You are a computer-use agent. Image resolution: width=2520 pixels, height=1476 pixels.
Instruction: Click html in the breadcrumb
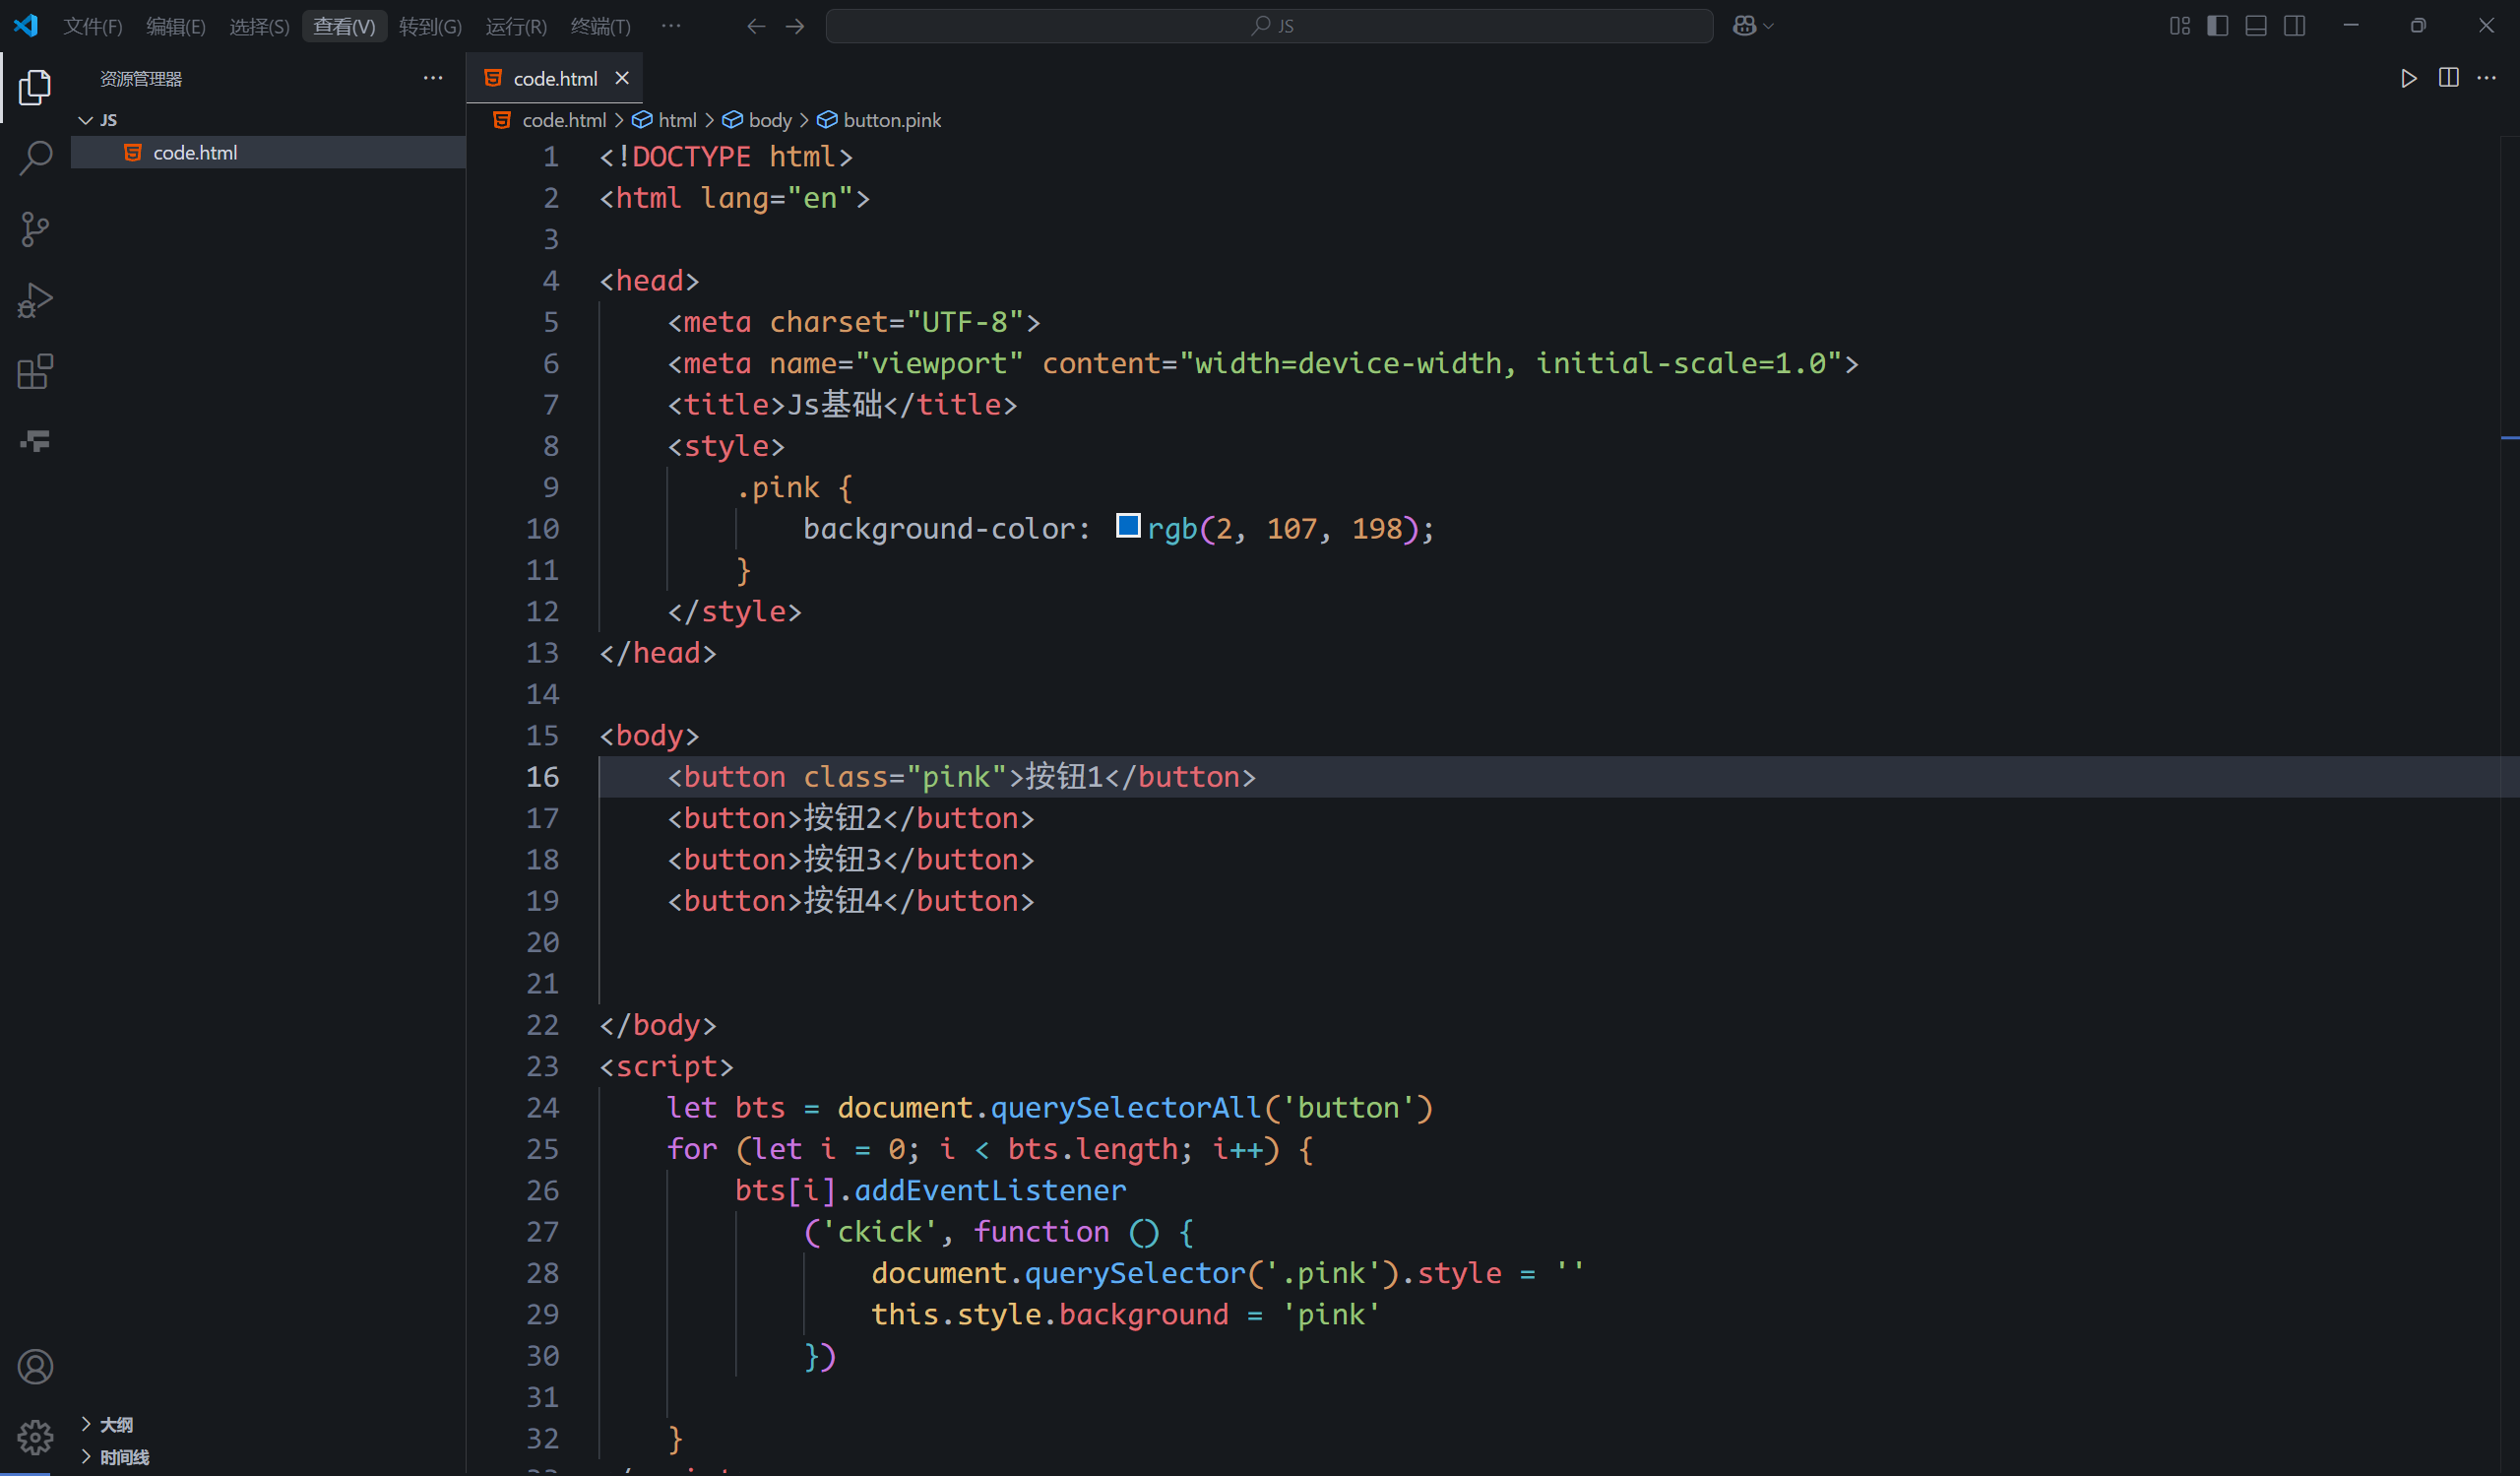677,120
